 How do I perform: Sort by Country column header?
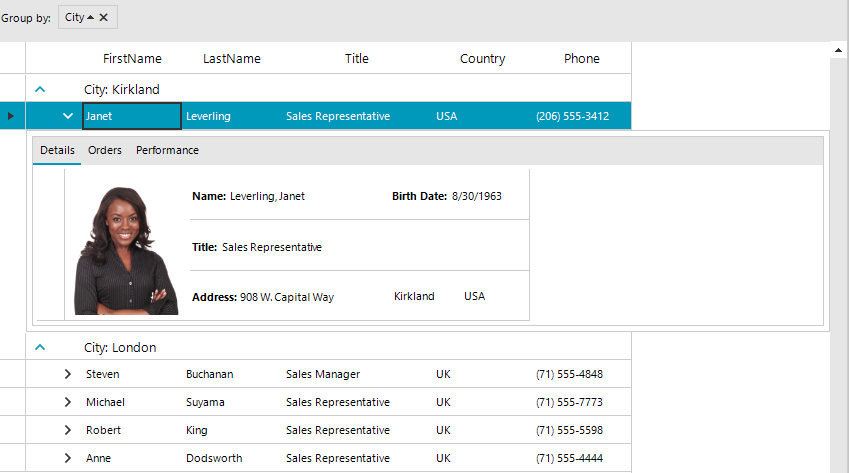click(482, 58)
